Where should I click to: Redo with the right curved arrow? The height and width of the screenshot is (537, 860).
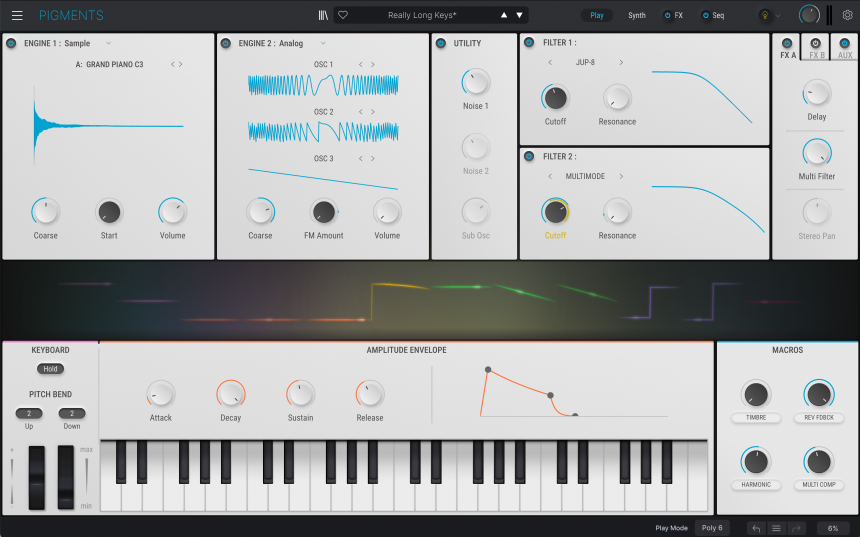796,528
